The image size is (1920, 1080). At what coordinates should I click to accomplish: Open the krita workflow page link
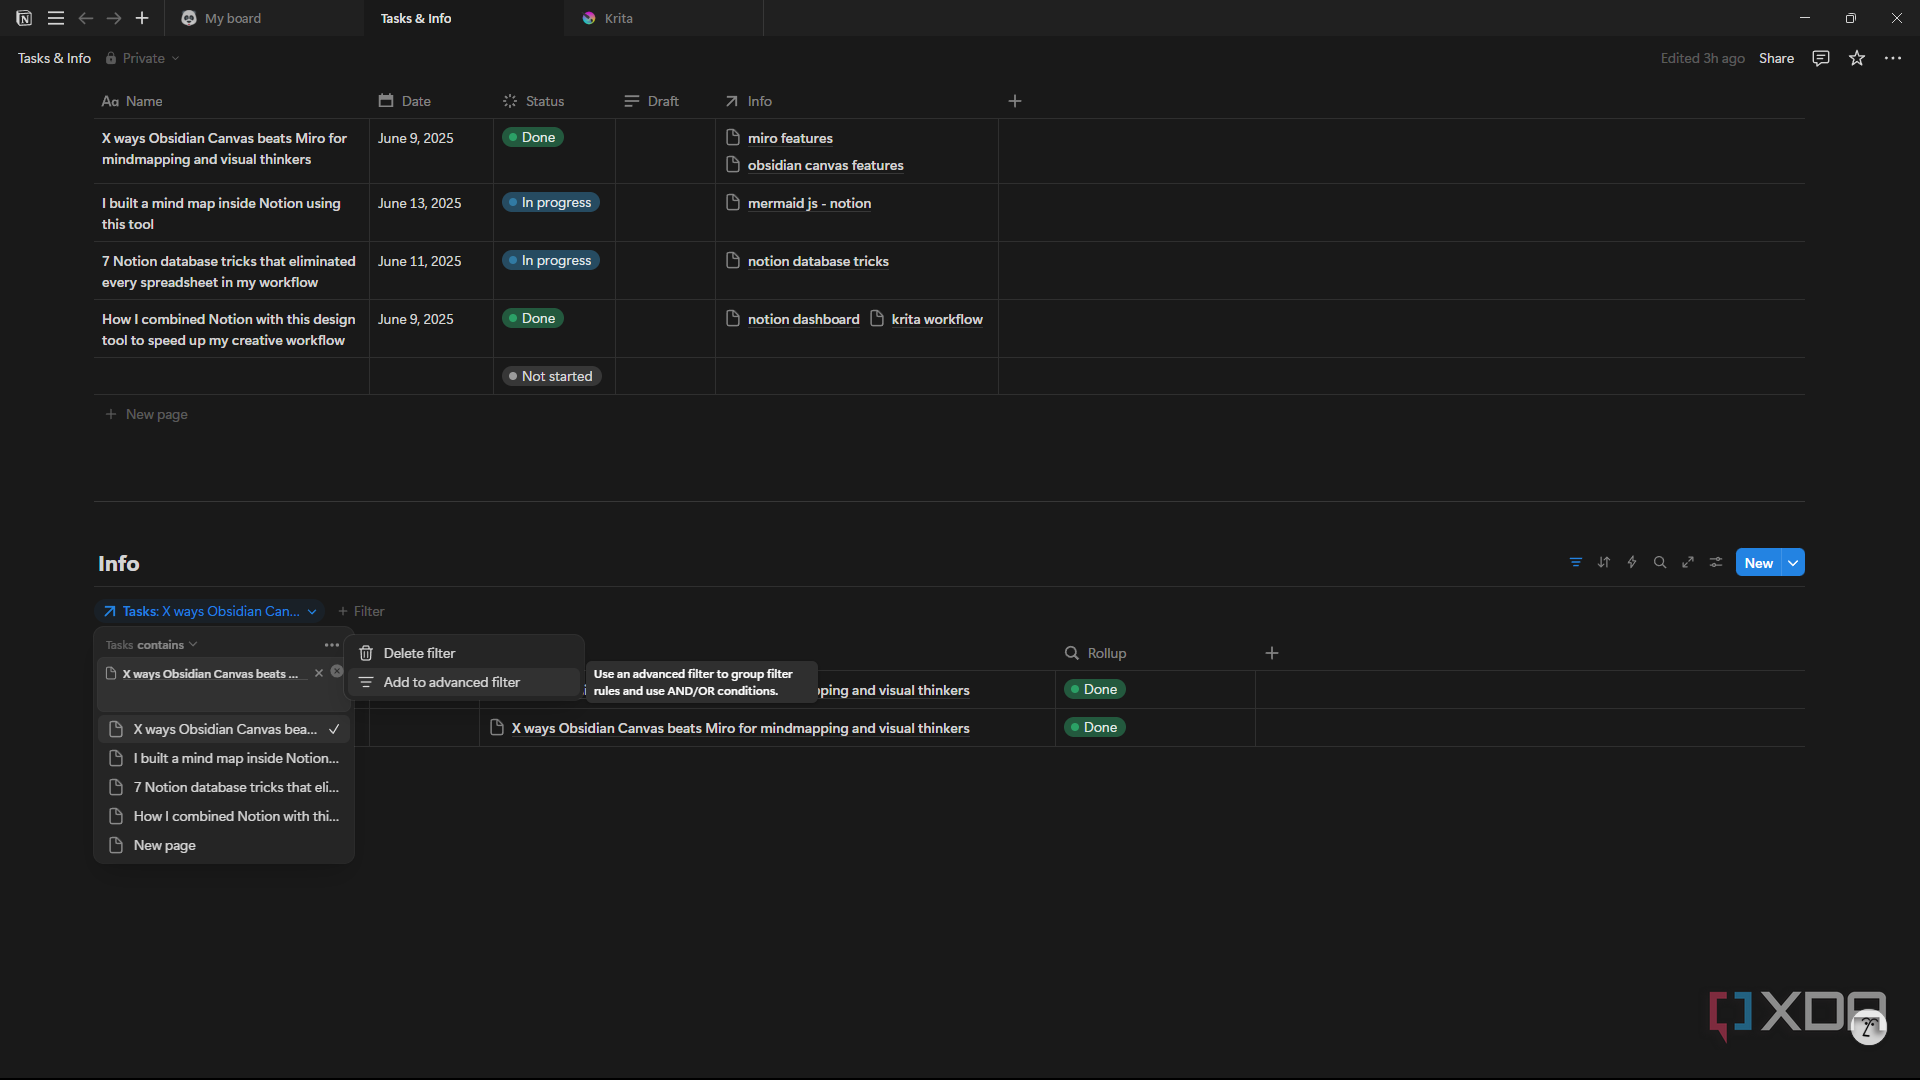pos(937,319)
